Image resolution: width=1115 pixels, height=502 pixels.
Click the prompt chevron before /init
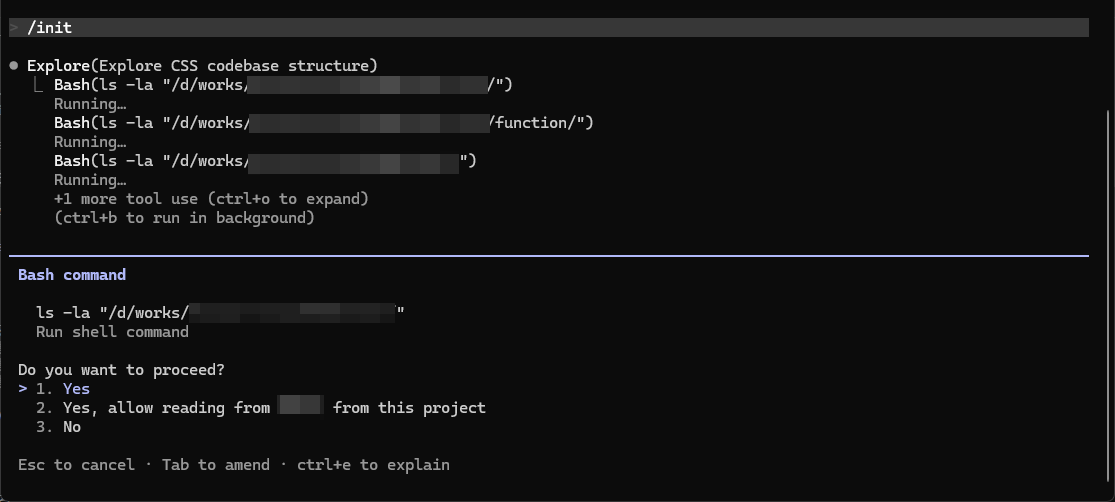(14, 28)
